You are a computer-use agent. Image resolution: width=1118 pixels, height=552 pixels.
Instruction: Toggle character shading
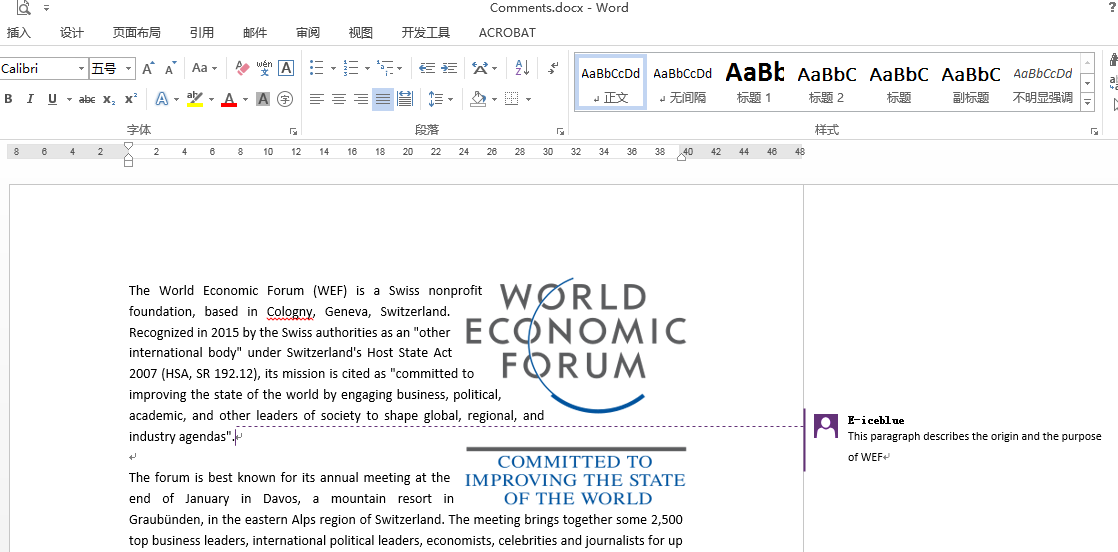tap(263, 99)
